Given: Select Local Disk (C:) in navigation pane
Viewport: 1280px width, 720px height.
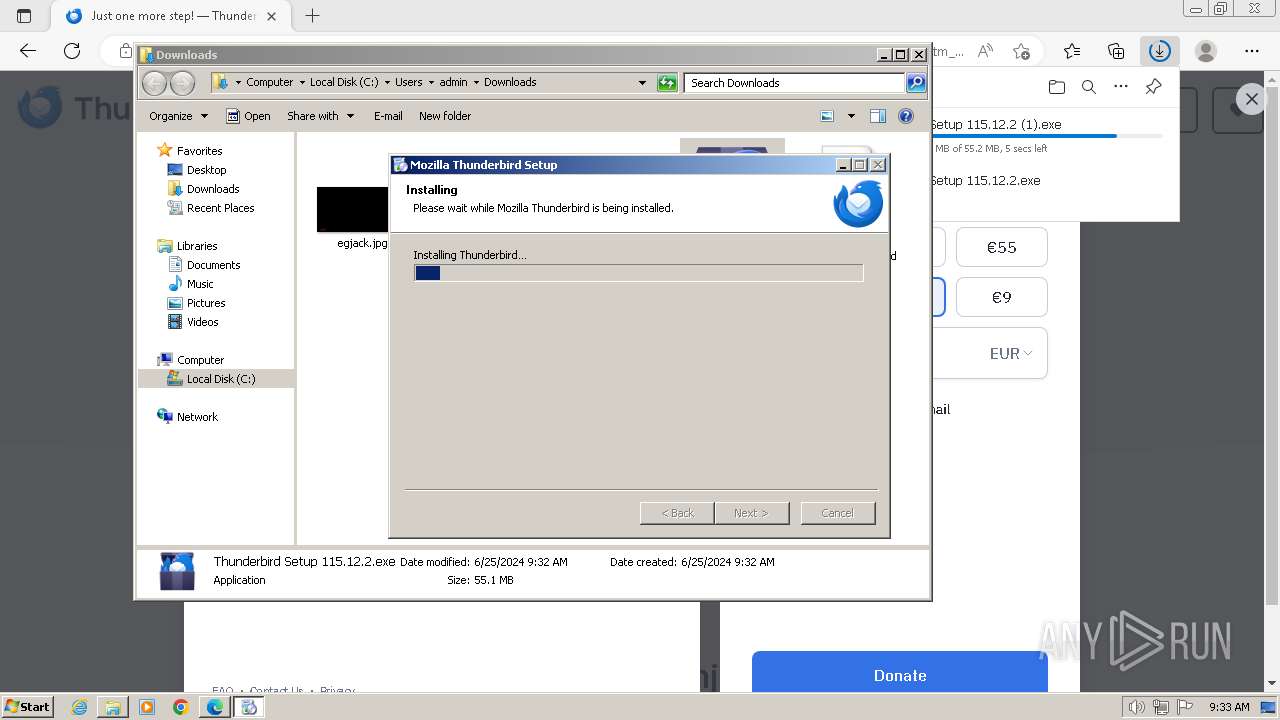Looking at the screenshot, I should tap(220, 379).
